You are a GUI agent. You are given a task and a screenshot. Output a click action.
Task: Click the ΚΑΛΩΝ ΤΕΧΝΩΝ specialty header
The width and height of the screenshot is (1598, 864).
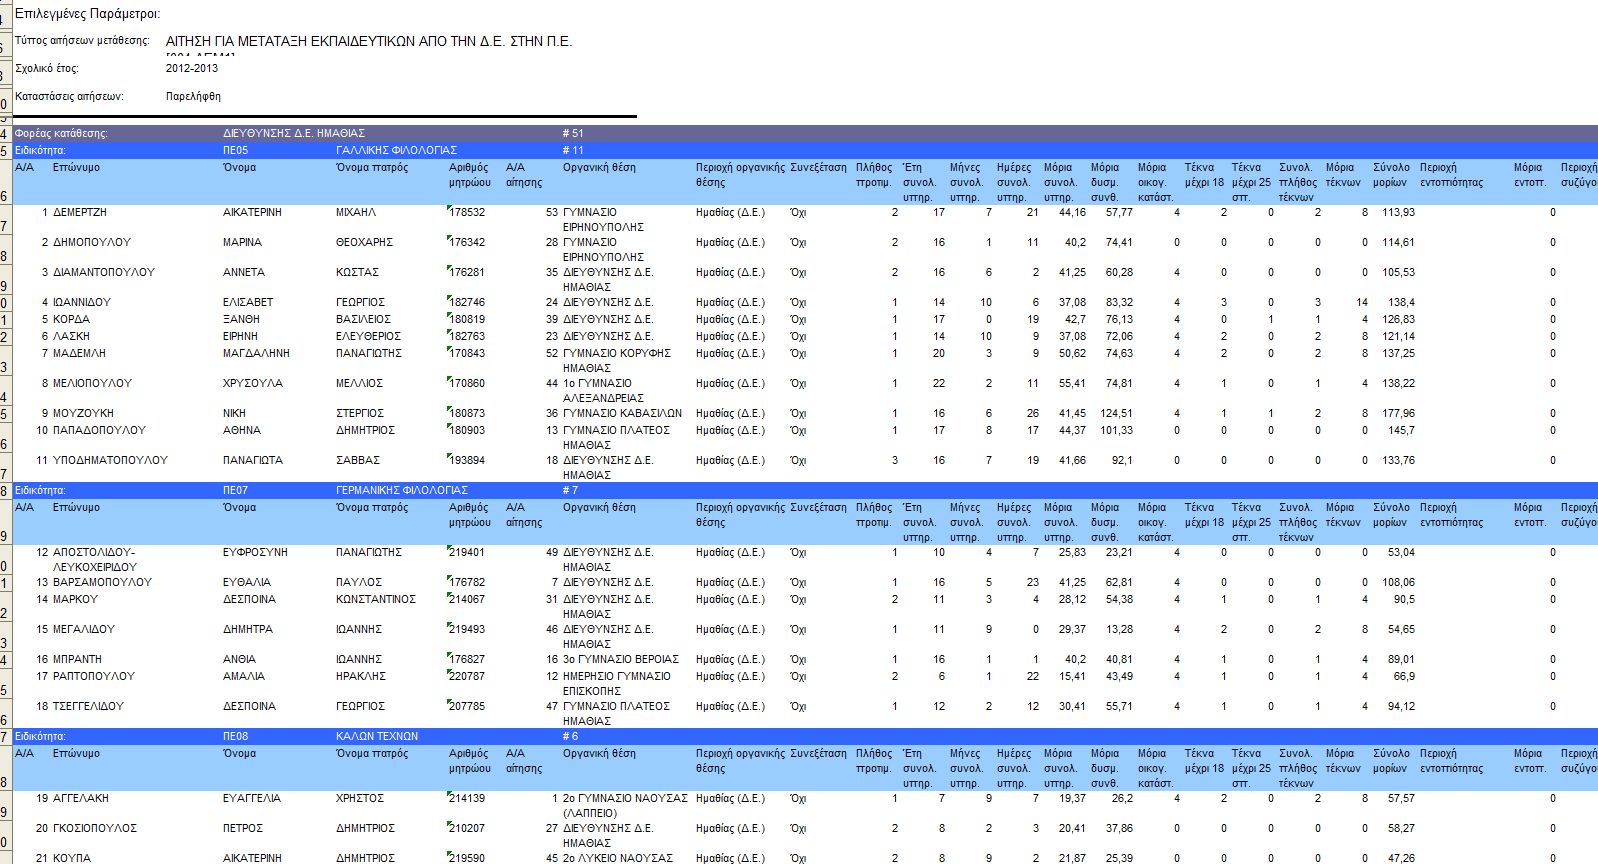377,736
